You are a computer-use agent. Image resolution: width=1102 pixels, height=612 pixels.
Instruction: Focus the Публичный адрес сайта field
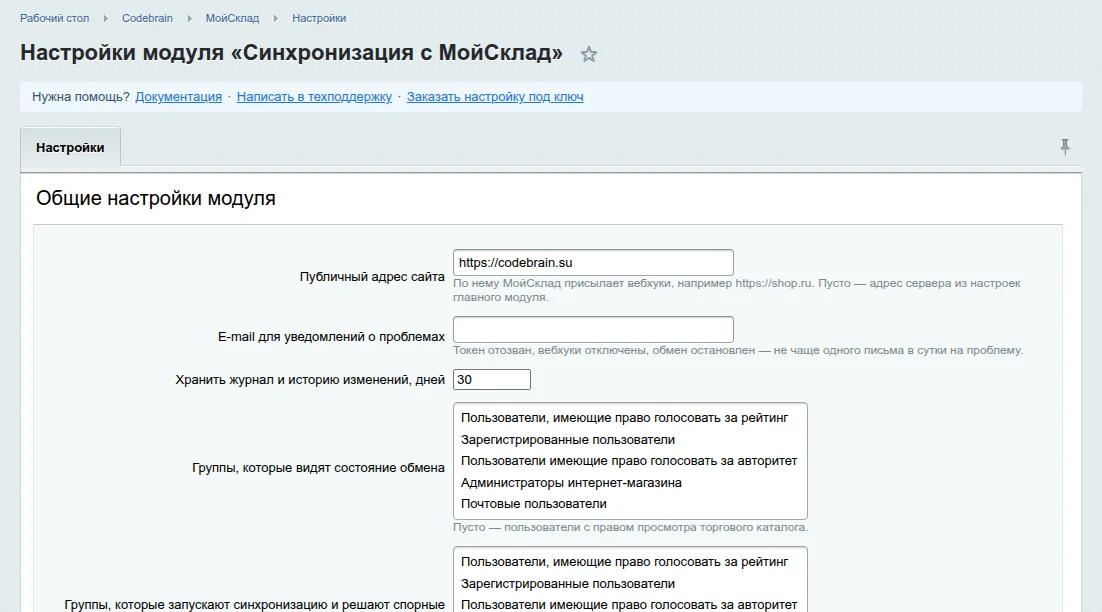[593, 263]
